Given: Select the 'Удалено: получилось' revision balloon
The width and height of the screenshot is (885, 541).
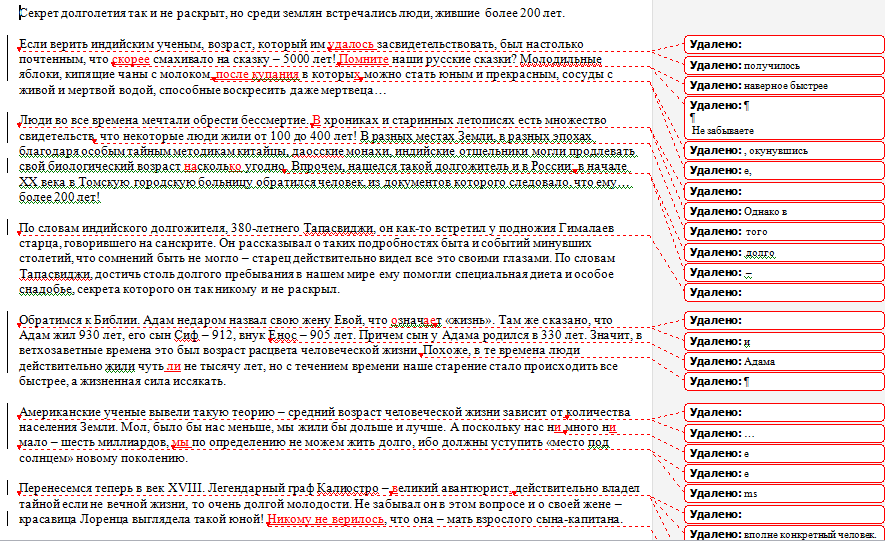Looking at the screenshot, I should (x=784, y=65).
